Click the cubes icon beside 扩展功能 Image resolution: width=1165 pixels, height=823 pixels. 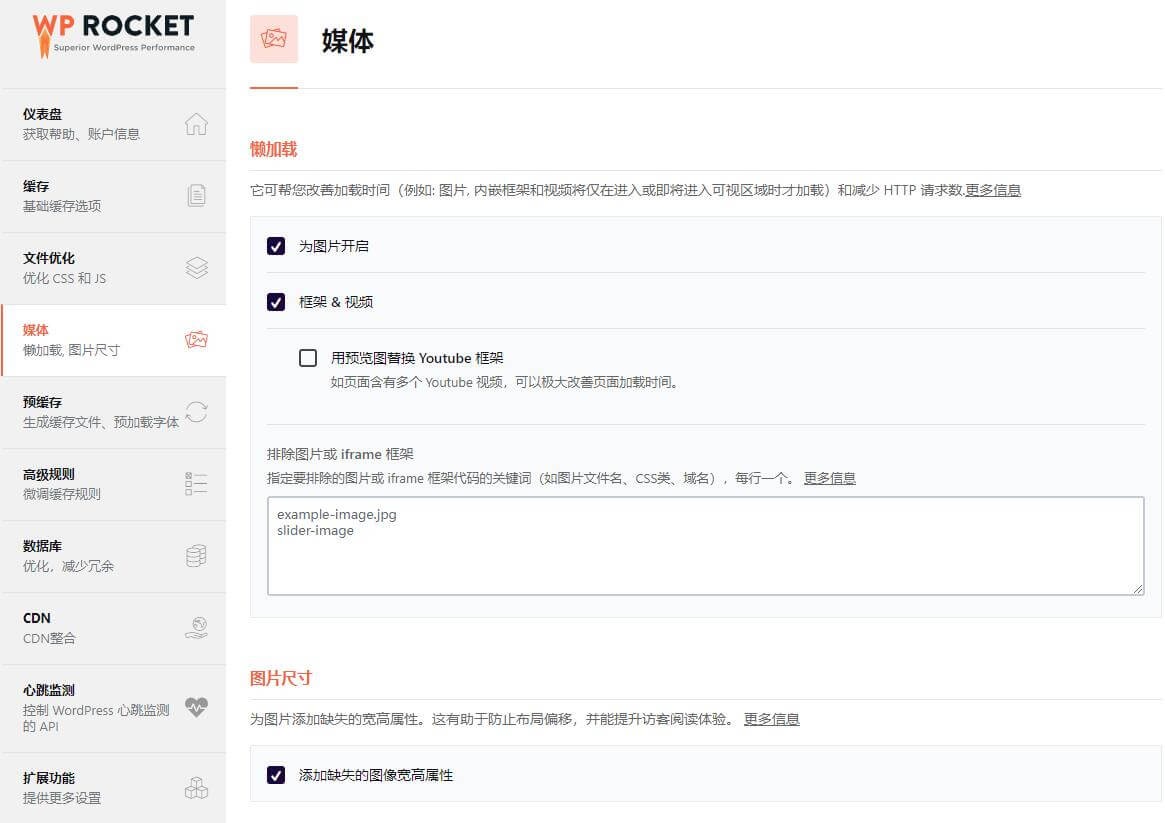click(x=197, y=788)
